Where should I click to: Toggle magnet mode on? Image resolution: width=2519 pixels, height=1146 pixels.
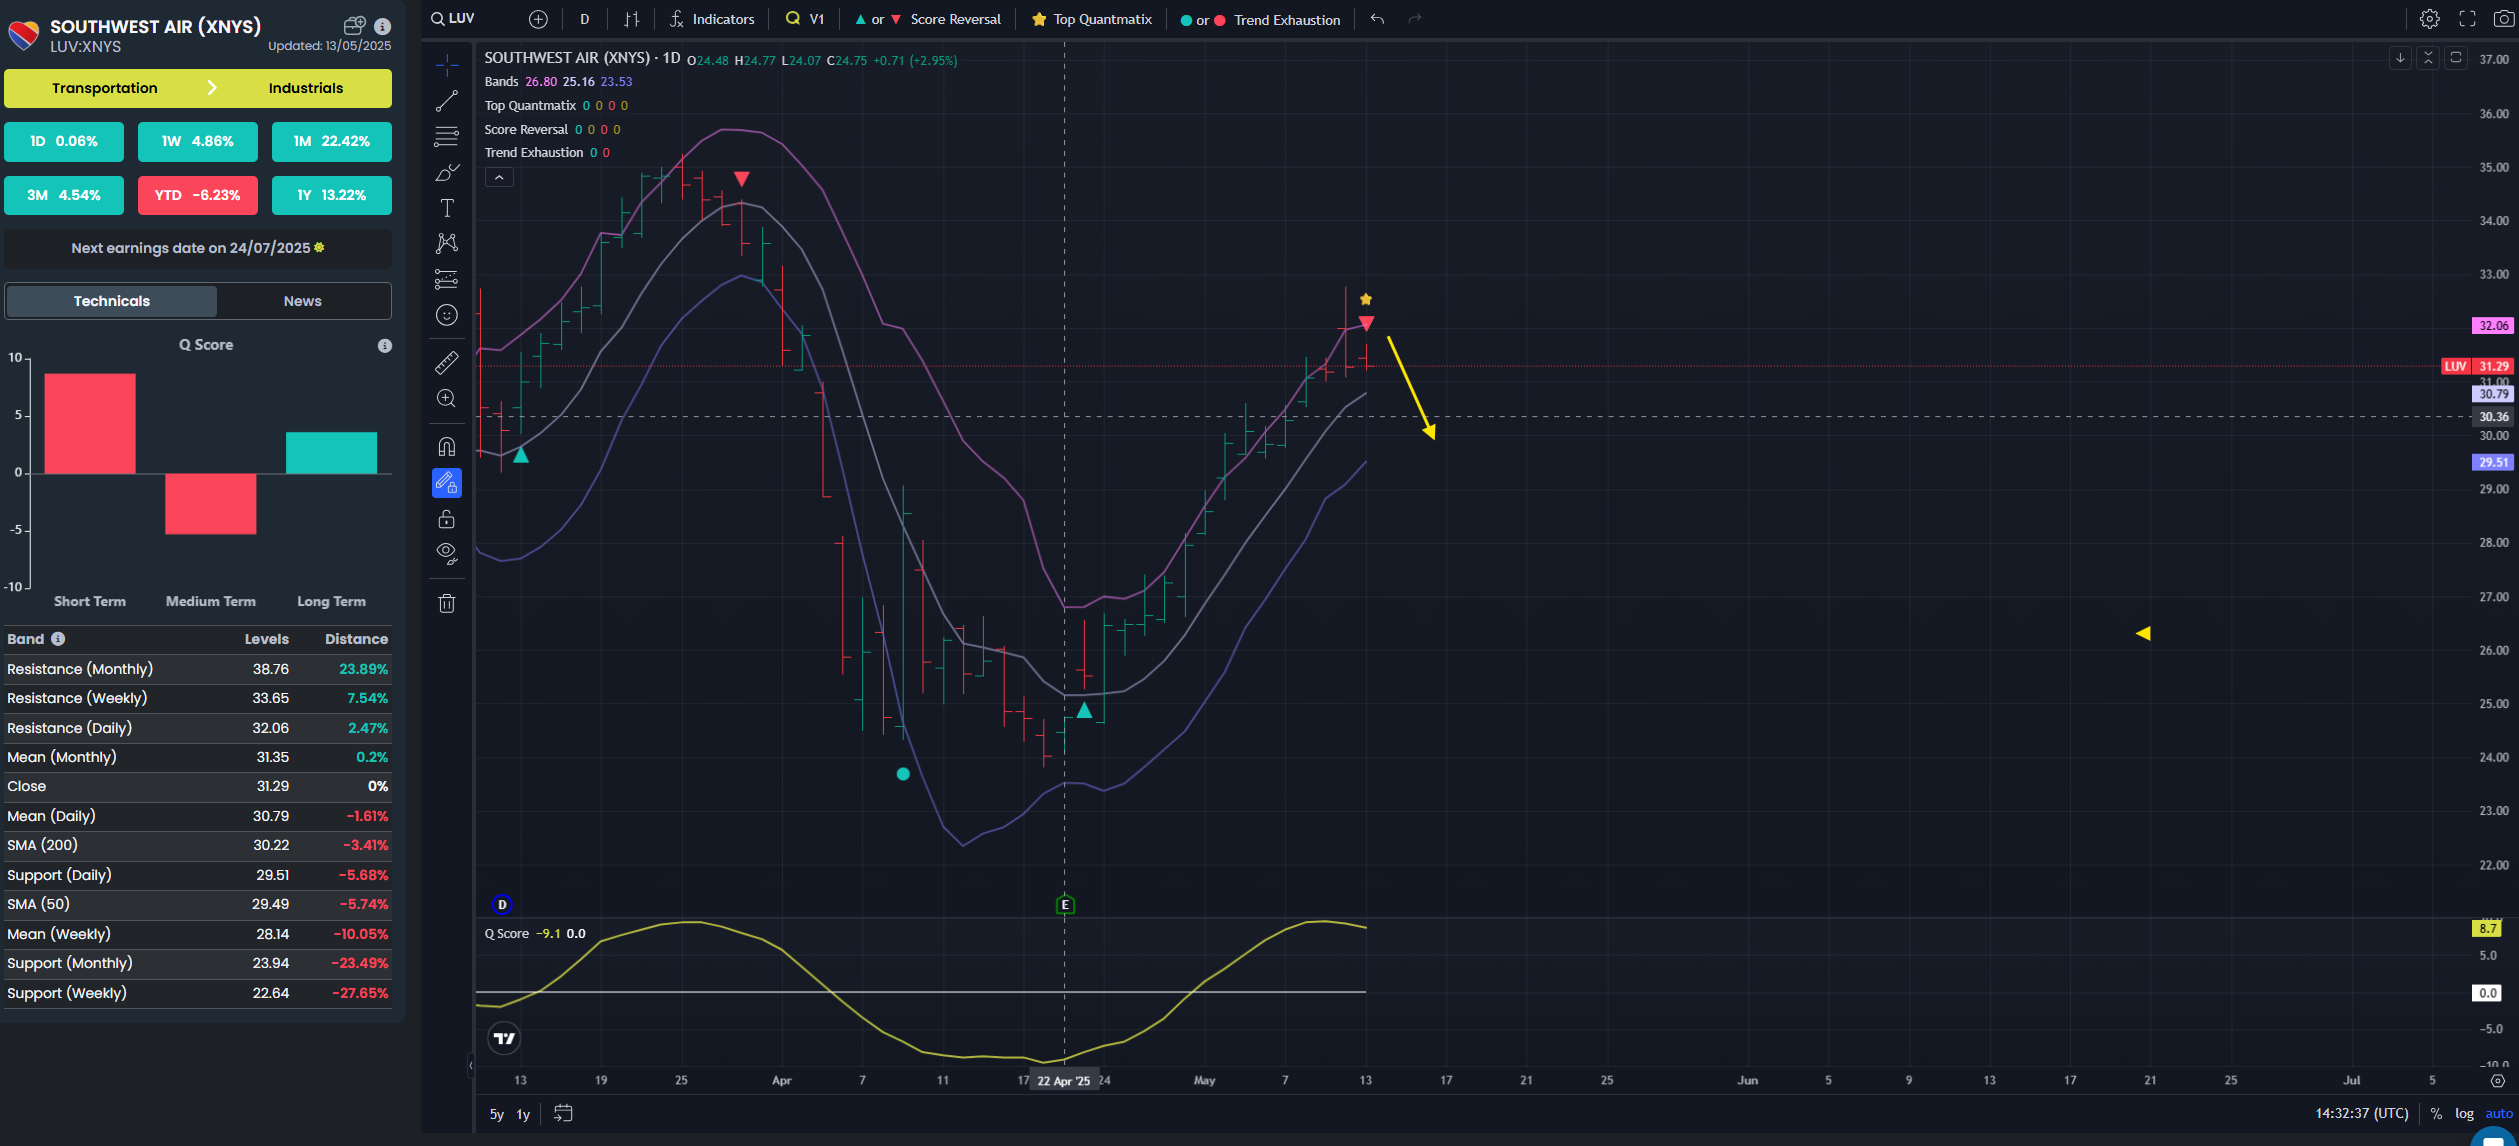click(447, 446)
